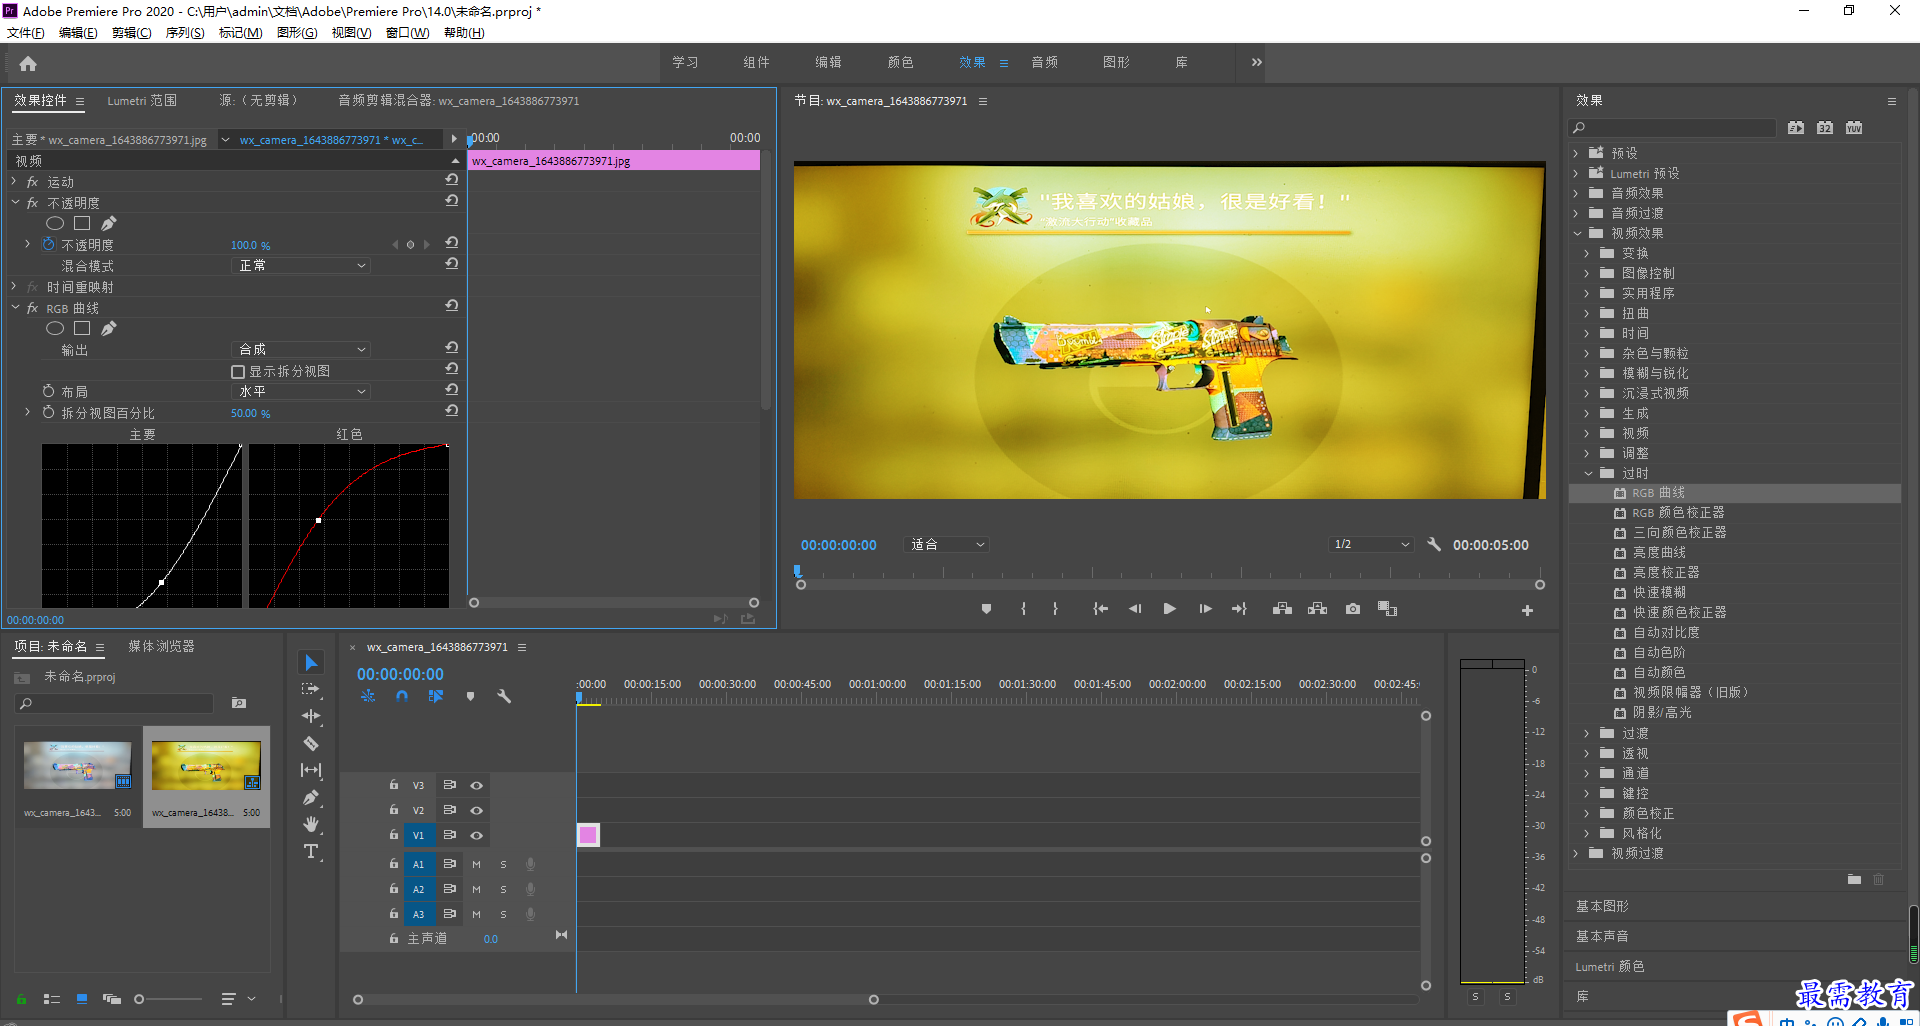Open 序列 menu

(x=185, y=33)
